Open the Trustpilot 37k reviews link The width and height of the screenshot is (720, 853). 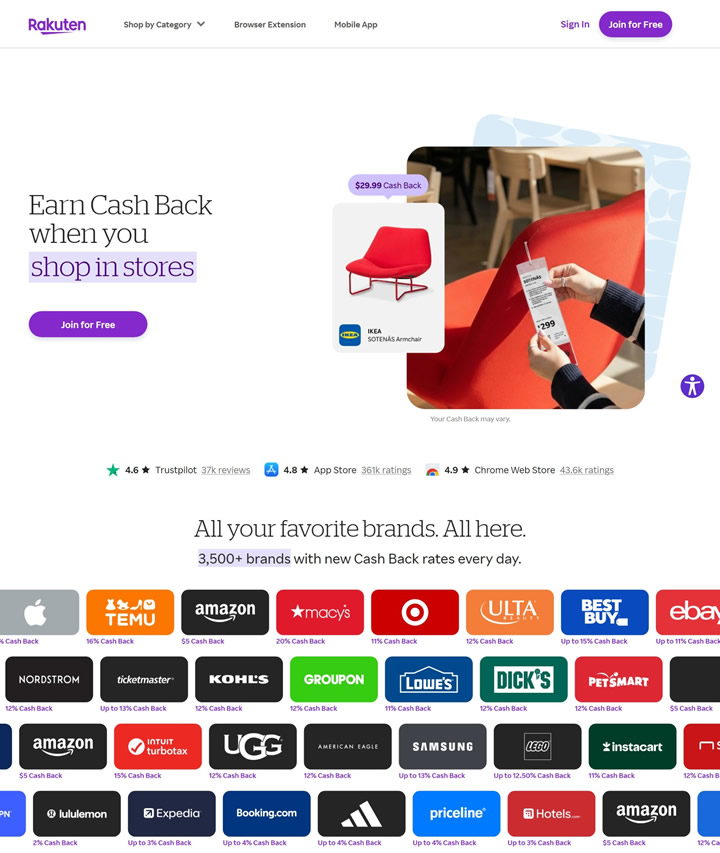226,470
